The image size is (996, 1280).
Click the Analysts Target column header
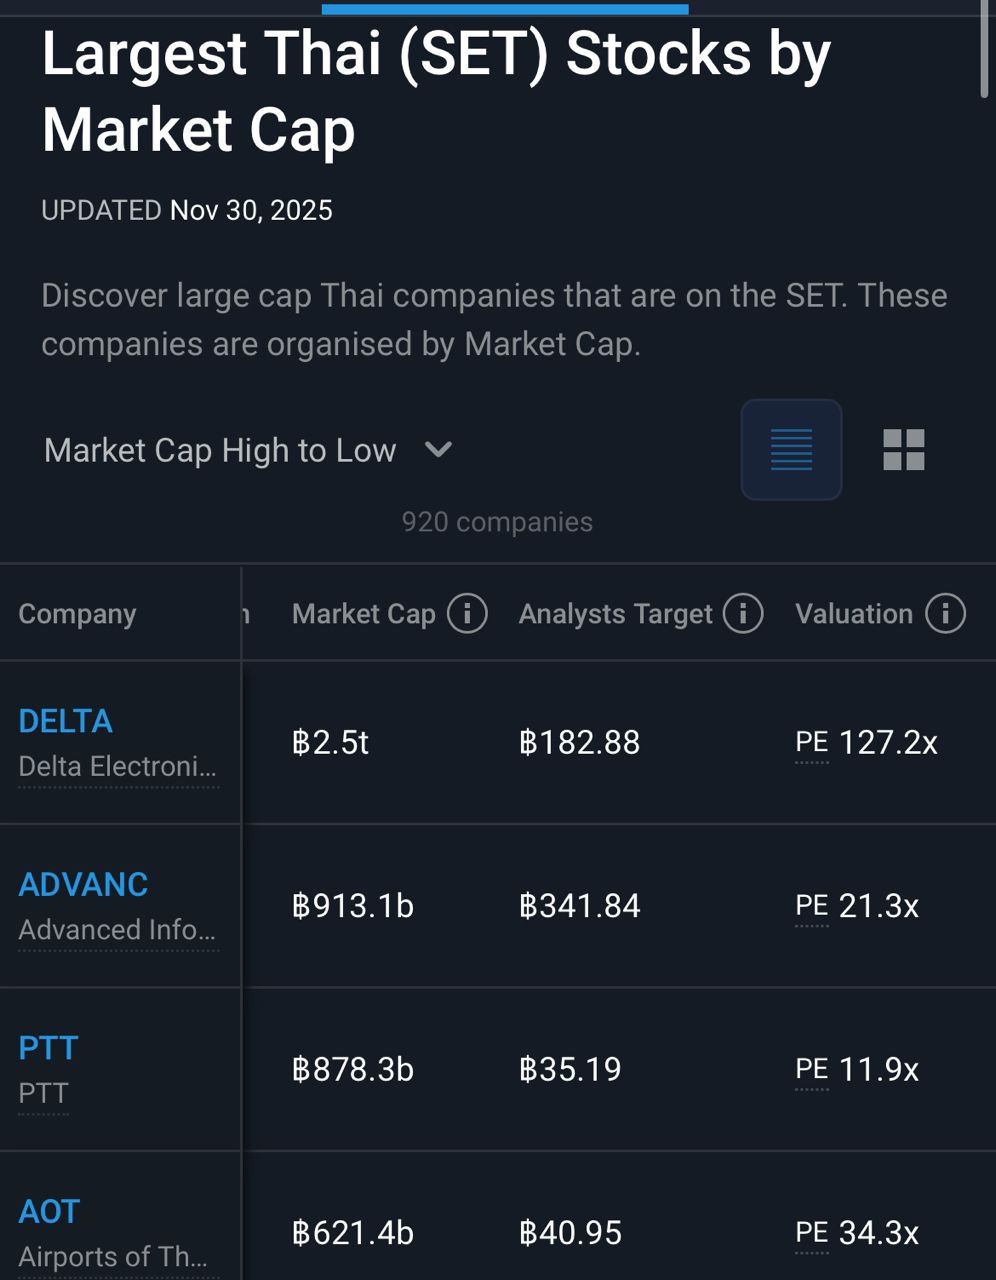[x=615, y=614]
